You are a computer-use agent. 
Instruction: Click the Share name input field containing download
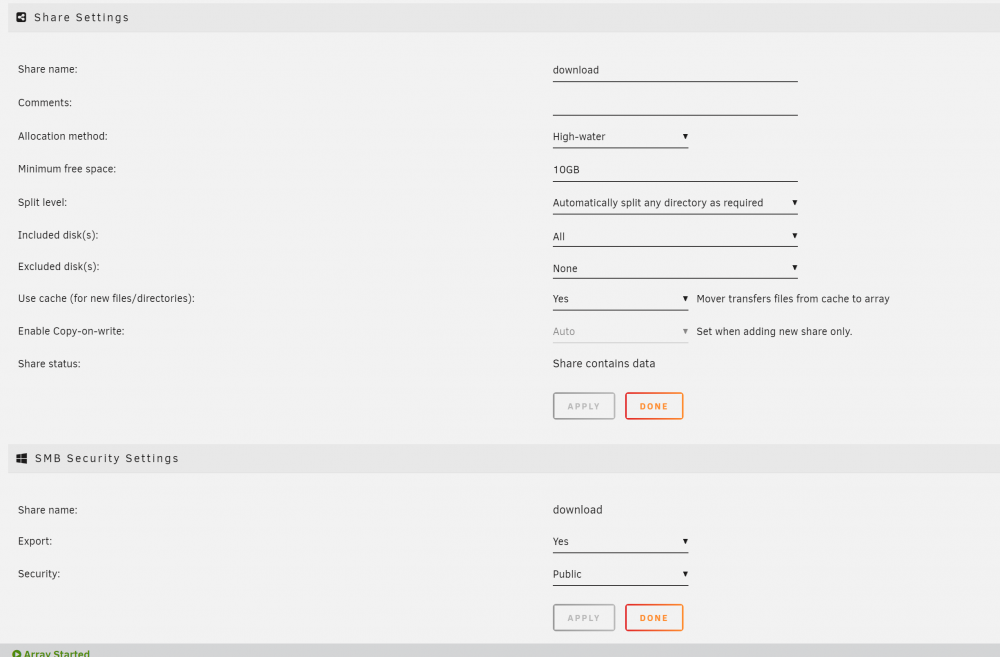coord(675,70)
